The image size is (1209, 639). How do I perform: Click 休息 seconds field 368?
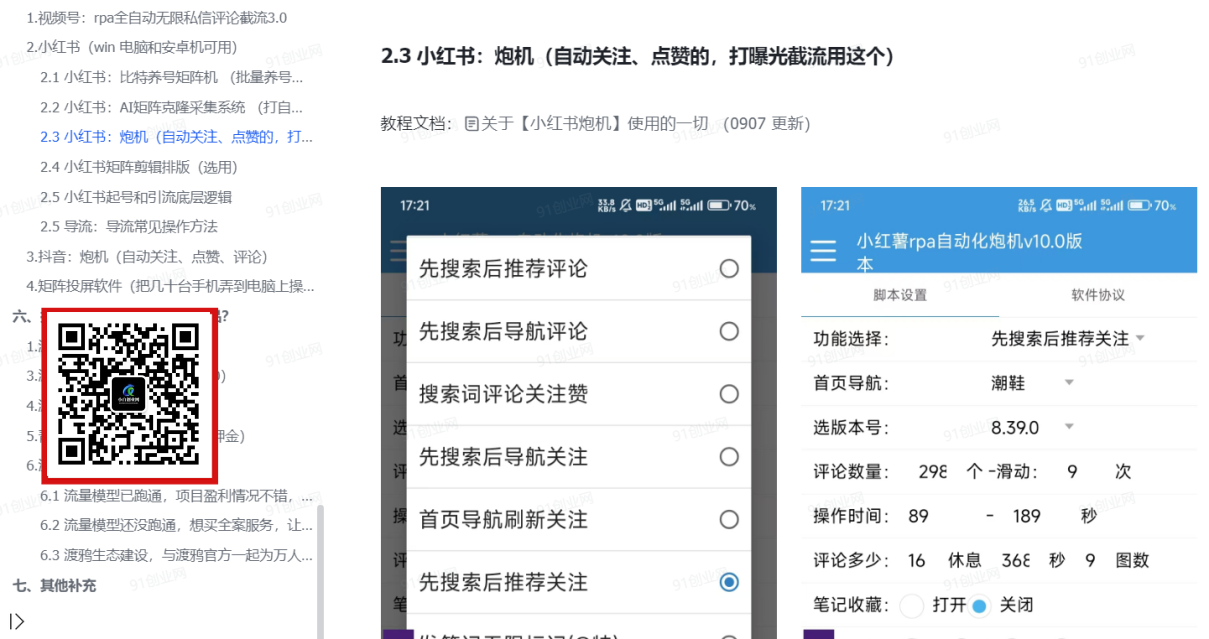click(x=1016, y=561)
